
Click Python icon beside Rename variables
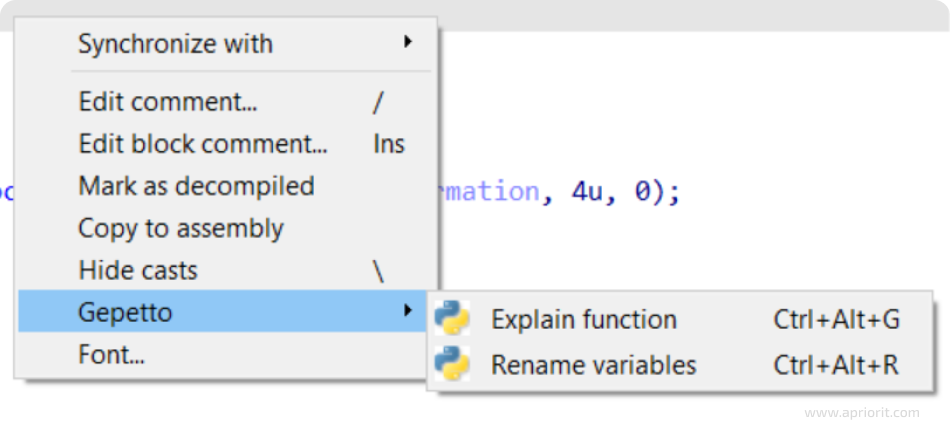(451, 363)
